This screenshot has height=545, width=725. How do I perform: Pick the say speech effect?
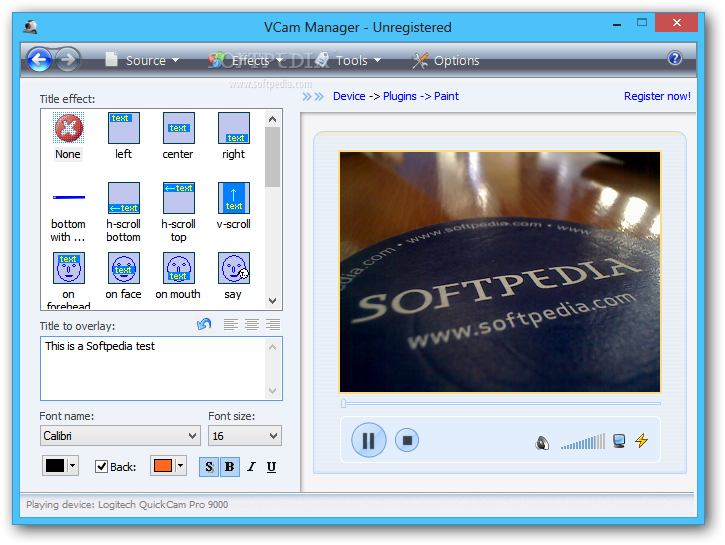point(233,276)
